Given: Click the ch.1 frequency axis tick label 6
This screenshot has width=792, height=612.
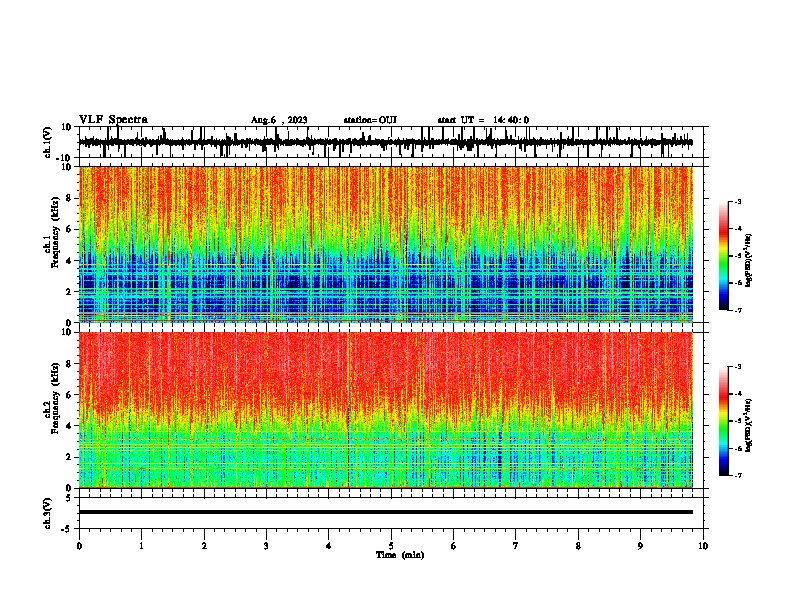Looking at the screenshot, I should (x=70, y=229).
